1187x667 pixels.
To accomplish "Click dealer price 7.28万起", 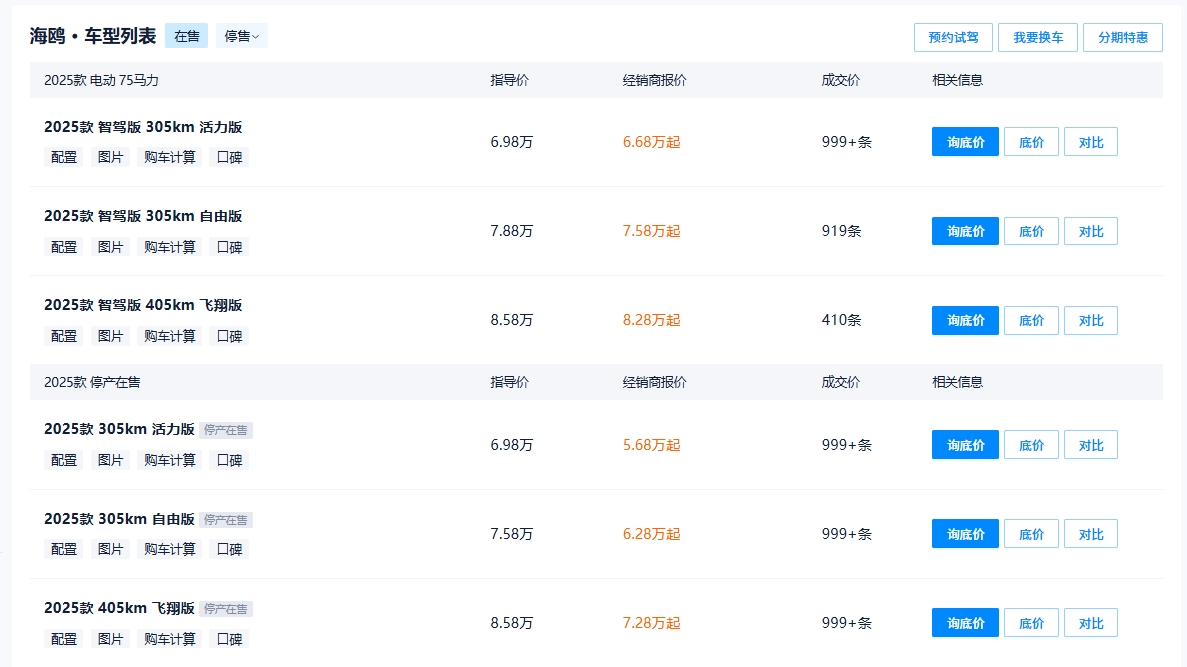I will [651, 623].
